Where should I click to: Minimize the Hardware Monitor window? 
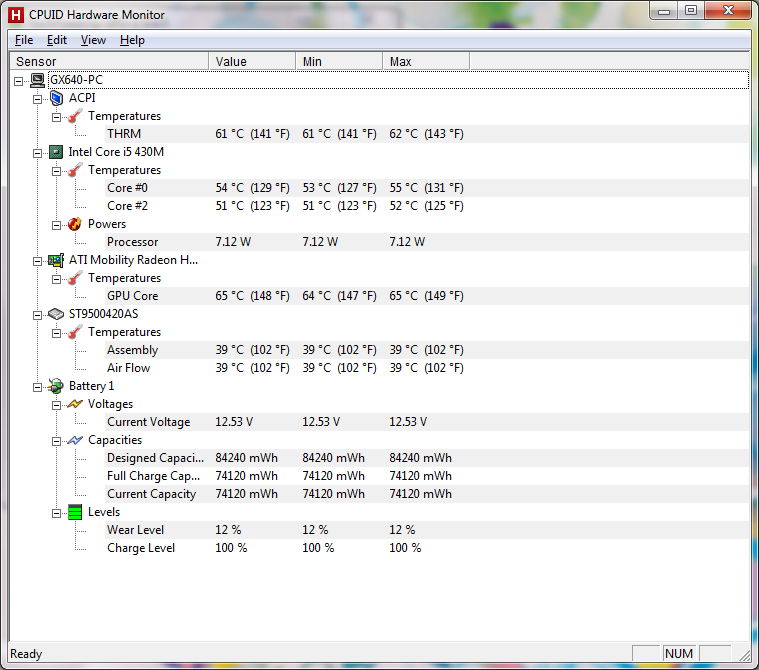(x=664, y=11)
